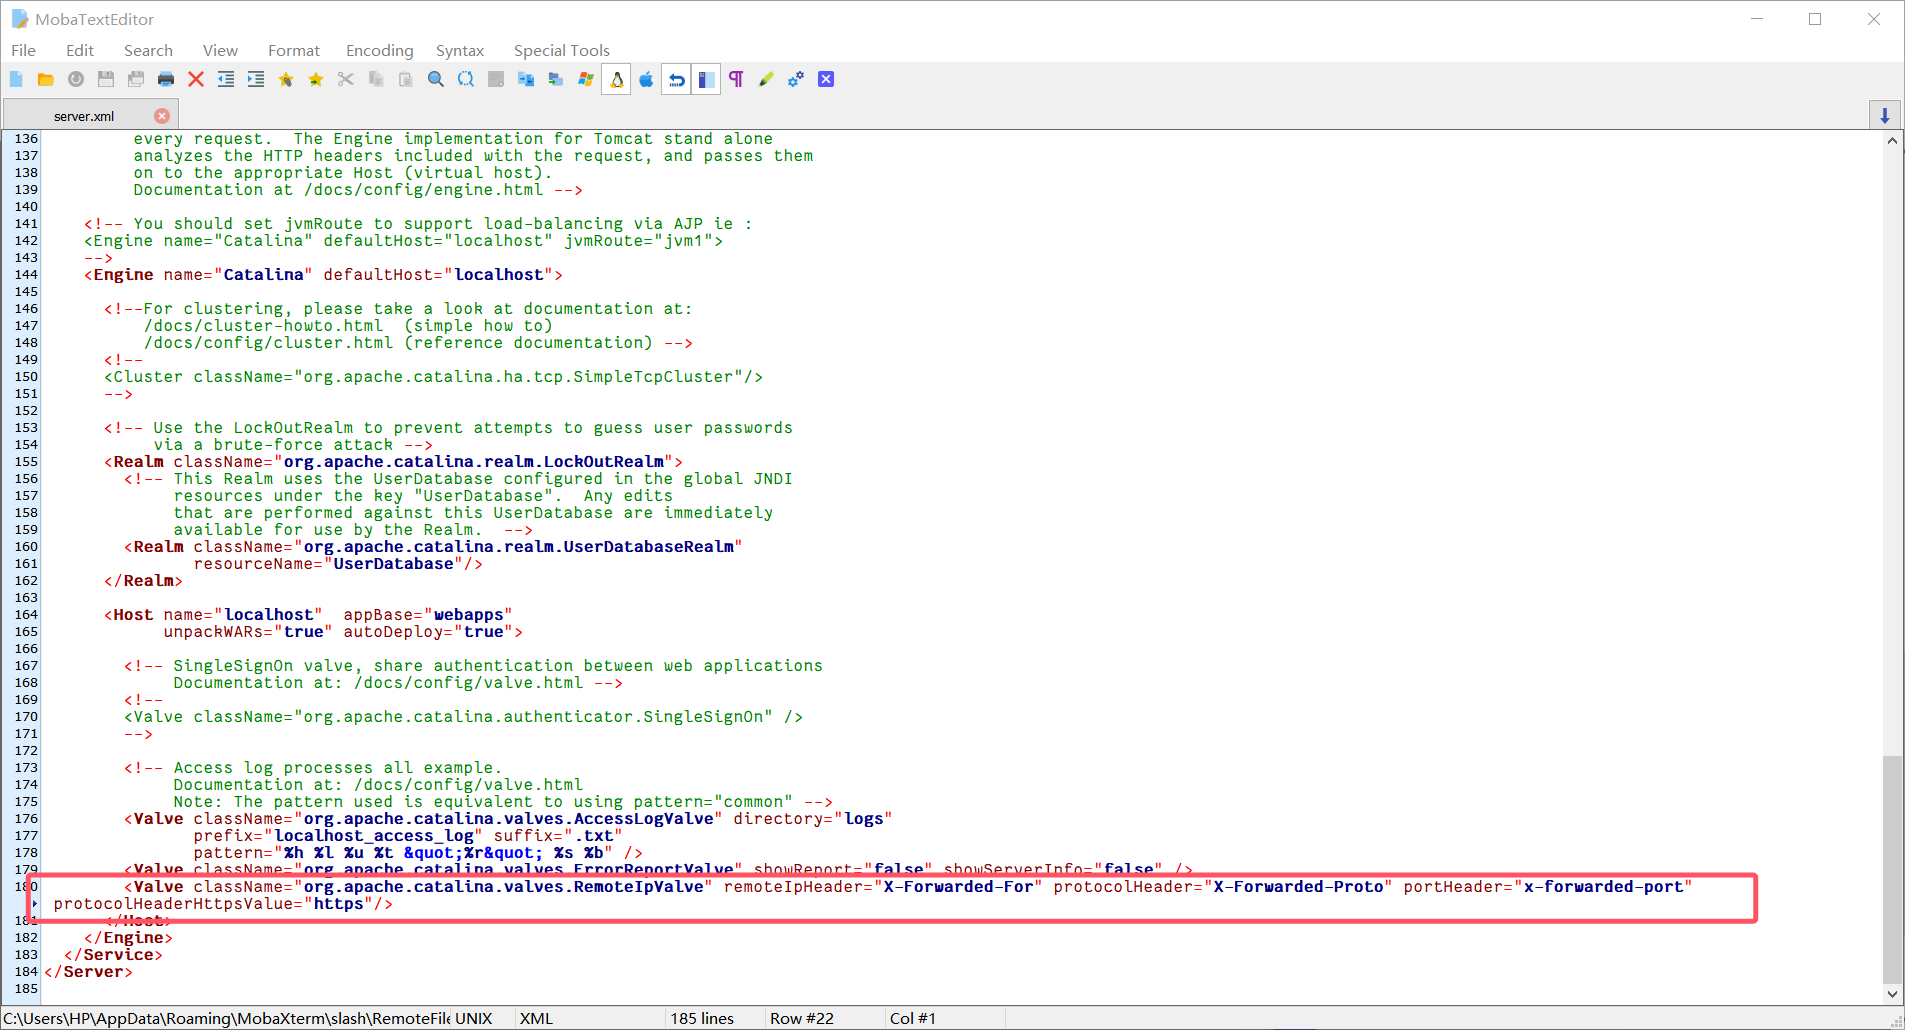Print the document

click(x=166, y=79)
